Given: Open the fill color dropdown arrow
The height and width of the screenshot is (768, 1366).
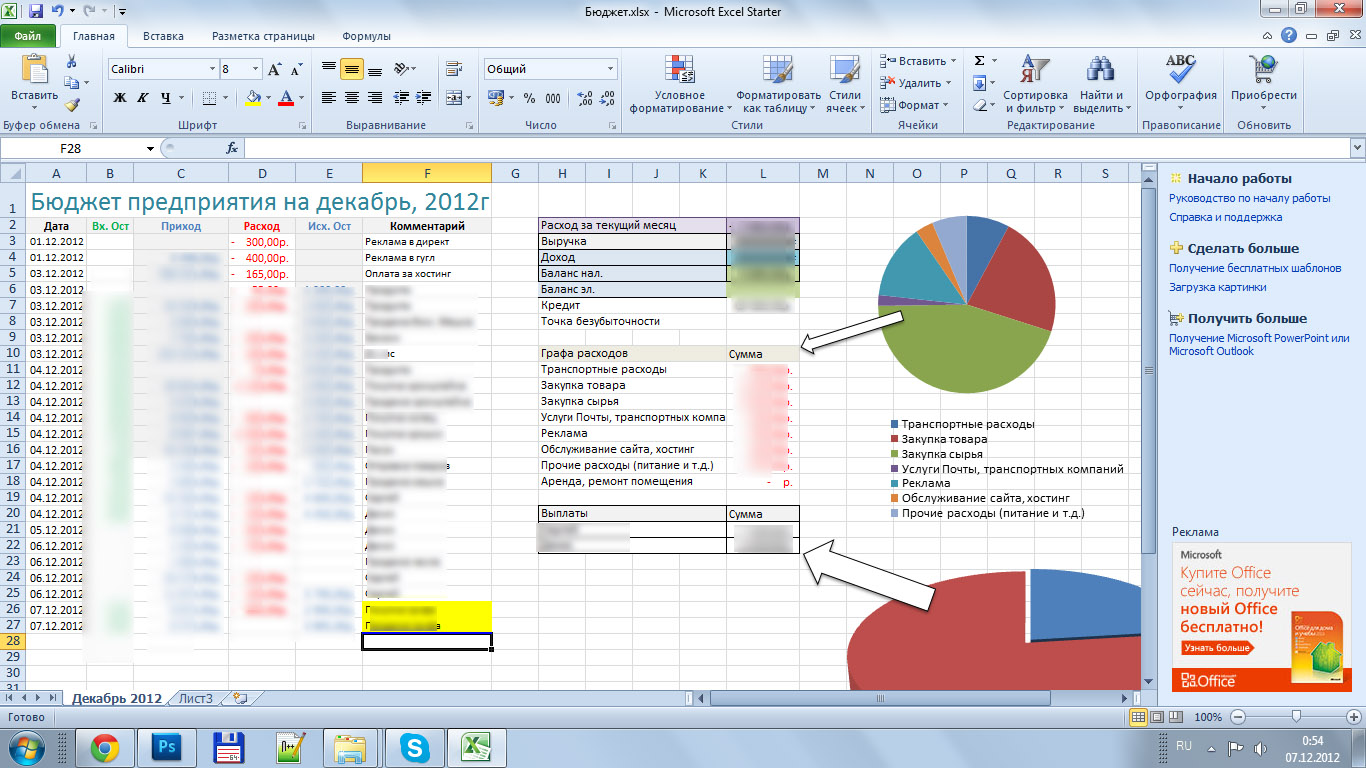Looking at the screenshot, I should tap(268, 98).
